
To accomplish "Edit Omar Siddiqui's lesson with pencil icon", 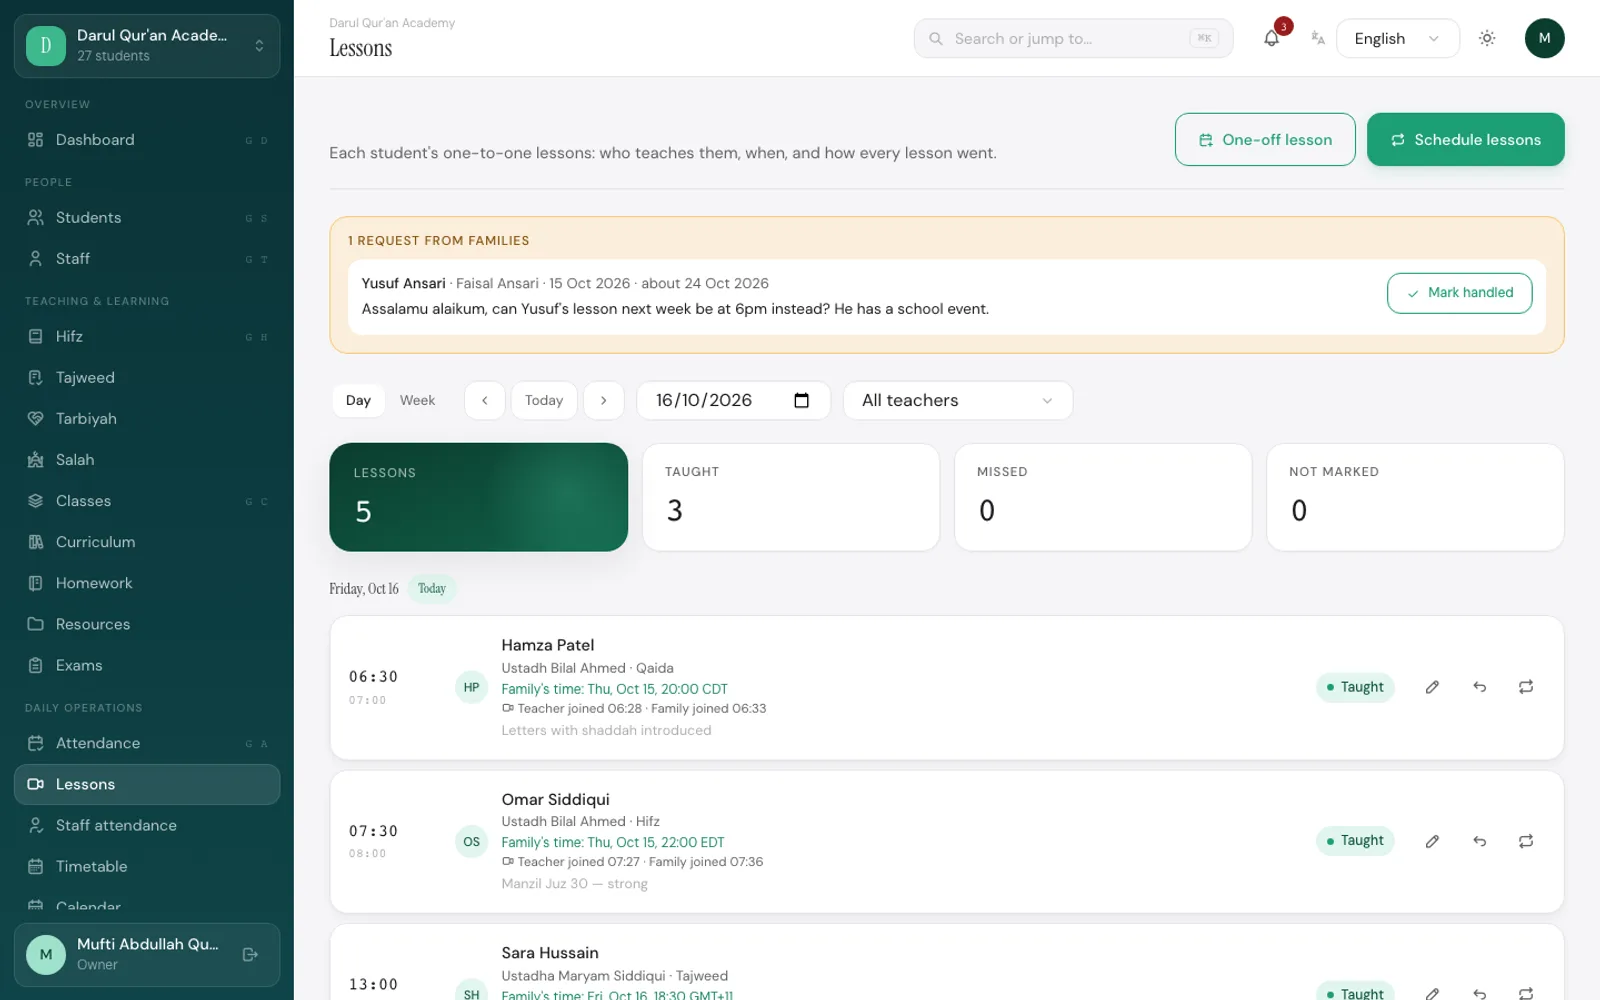I will (x=1432, y=841).
